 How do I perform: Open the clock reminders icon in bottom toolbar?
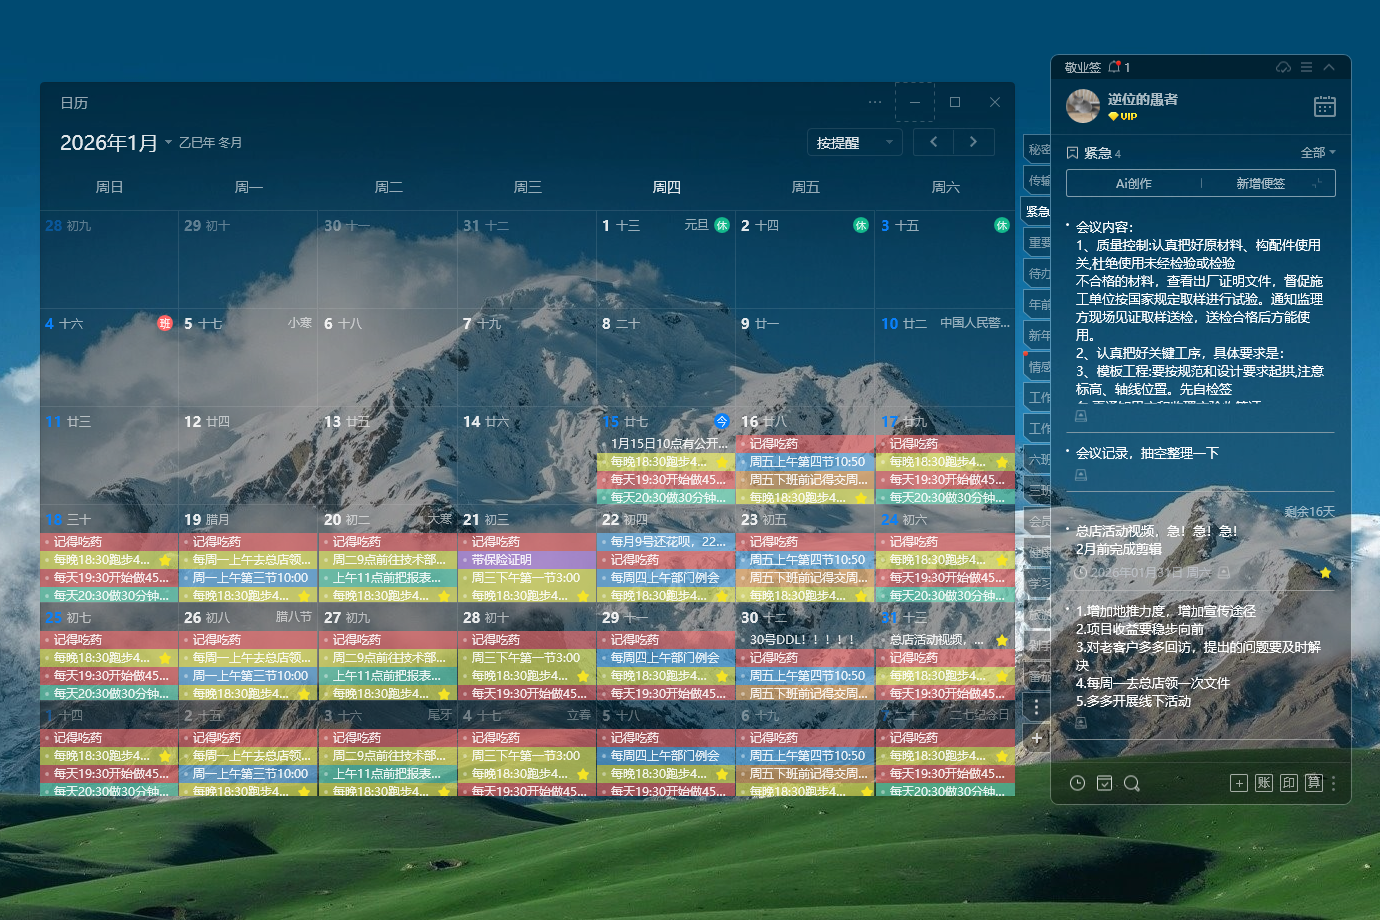[x=1077, y=783]
